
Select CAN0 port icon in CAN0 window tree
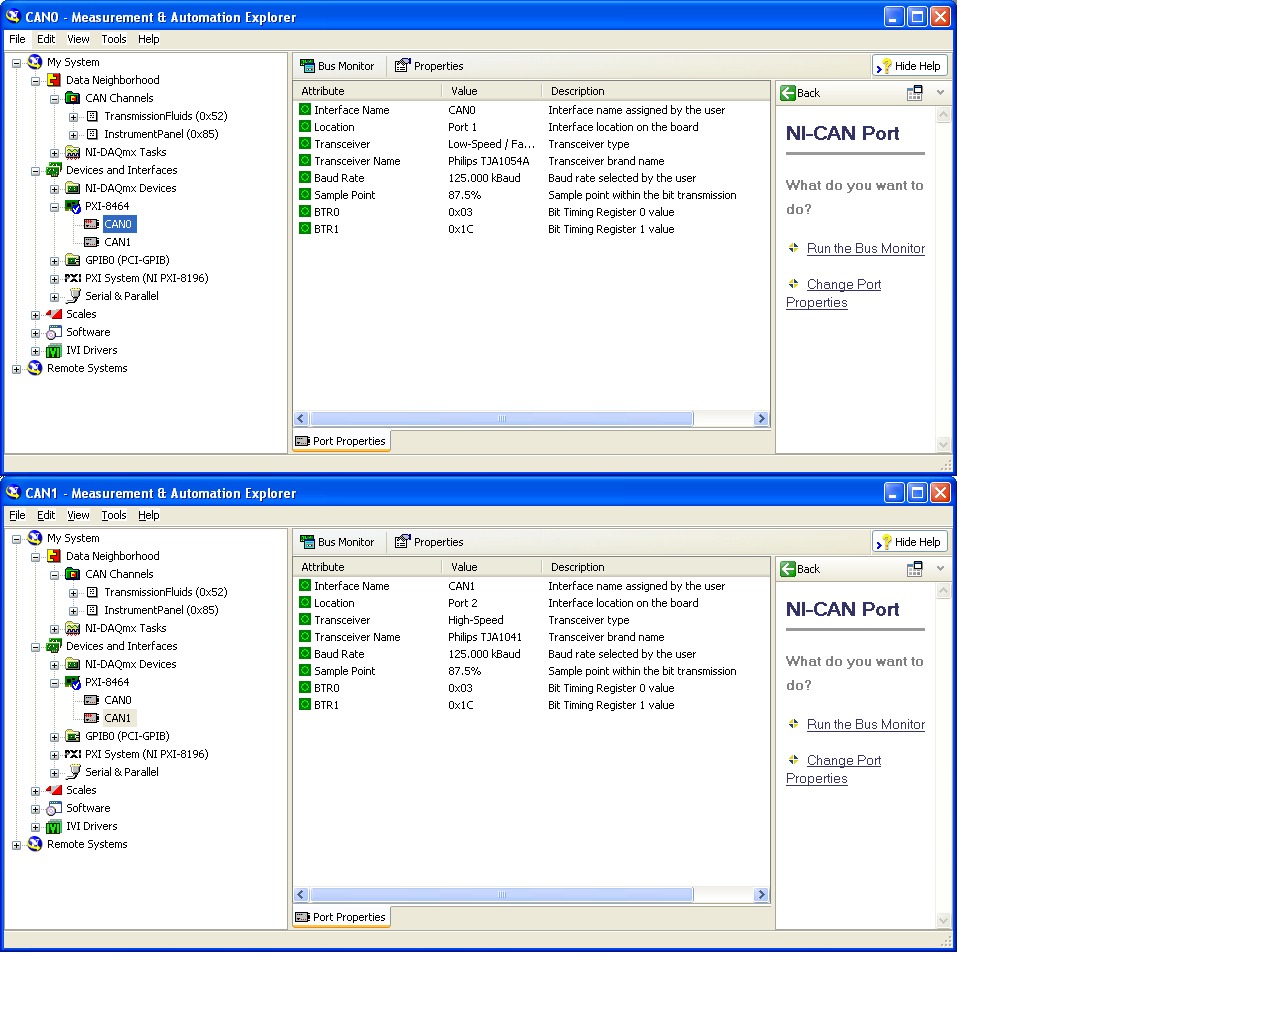(x=92, y=224)
